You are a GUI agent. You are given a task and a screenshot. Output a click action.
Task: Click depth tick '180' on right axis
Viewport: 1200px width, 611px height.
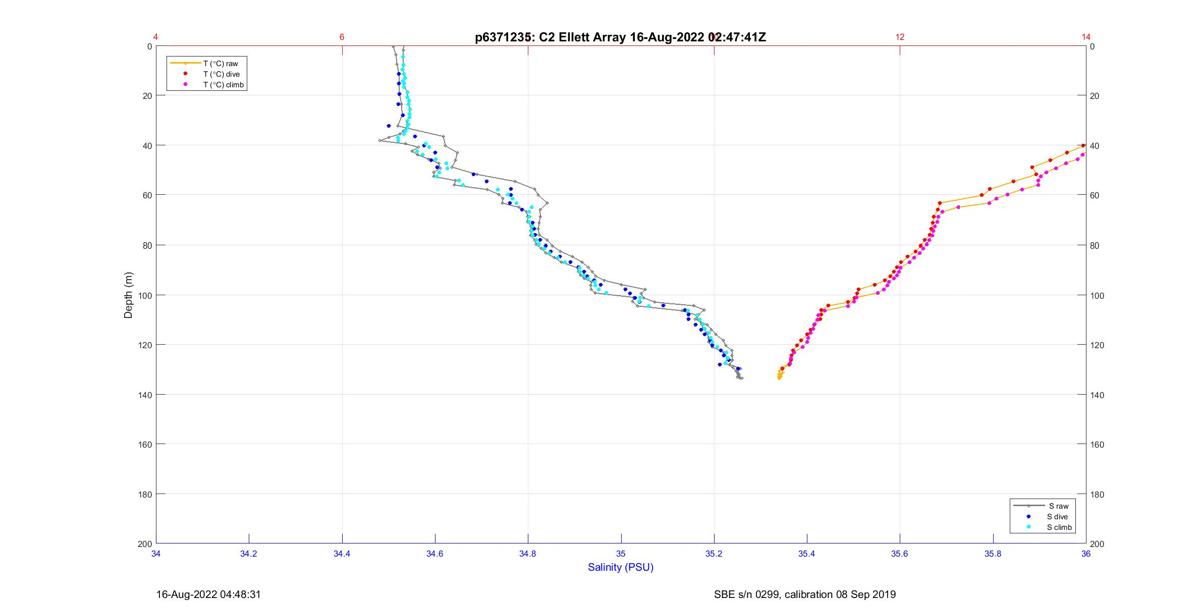1098,494
